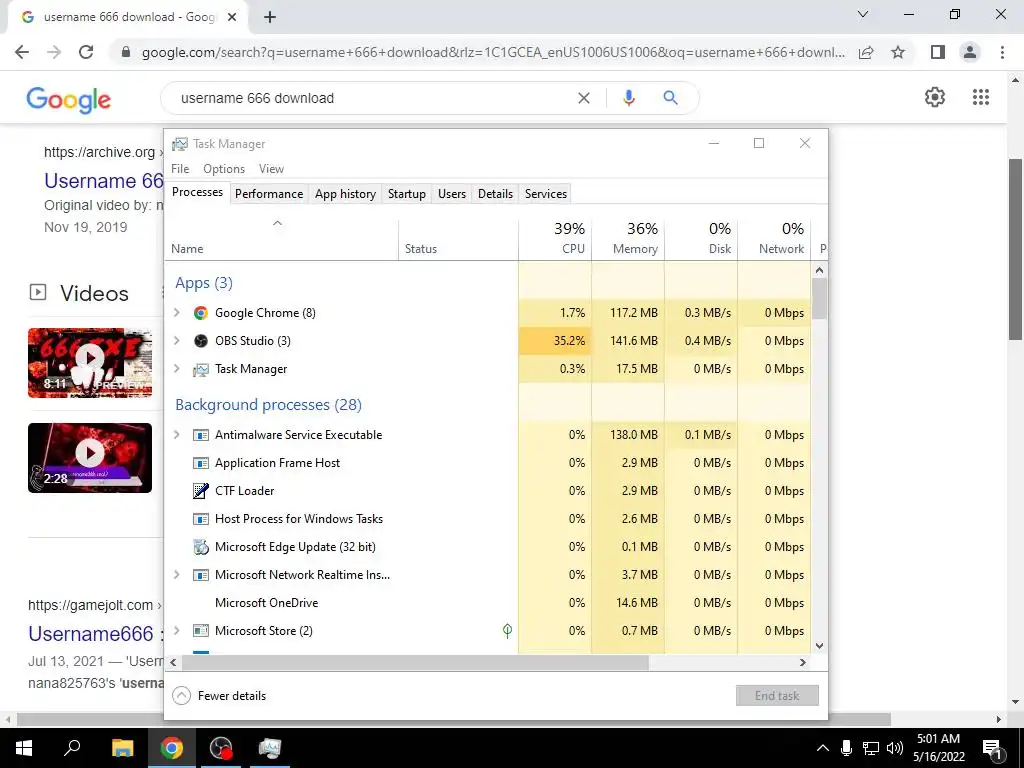Click the Chrome page vertical scrollbar
The height and width of the screenshot is (768, 1024).
(x=1016, y=249)
